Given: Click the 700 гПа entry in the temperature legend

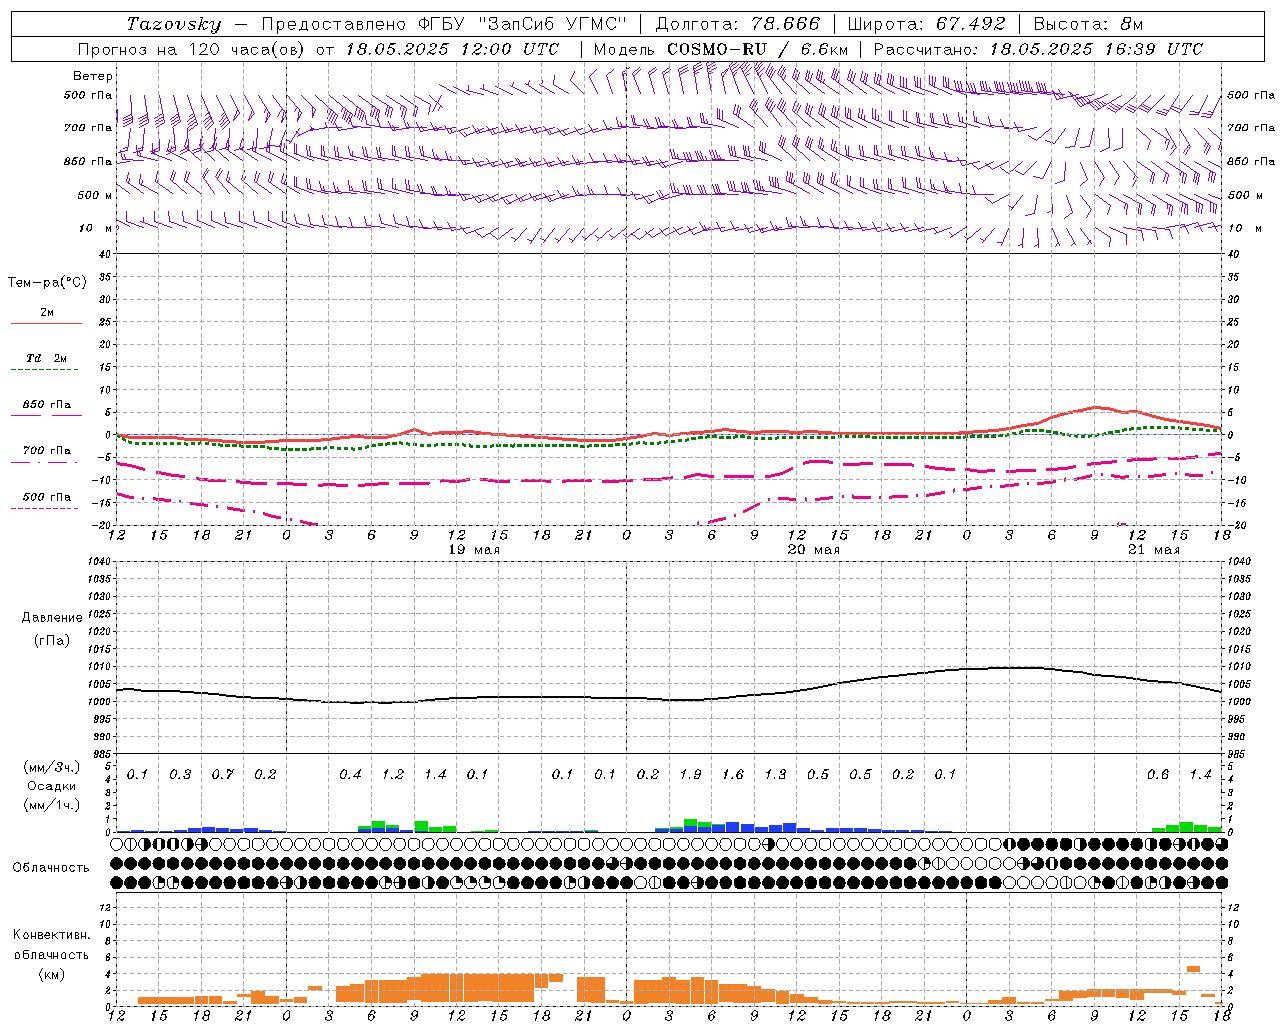Looking at the screenshot, I should click(x=46, y=451).
